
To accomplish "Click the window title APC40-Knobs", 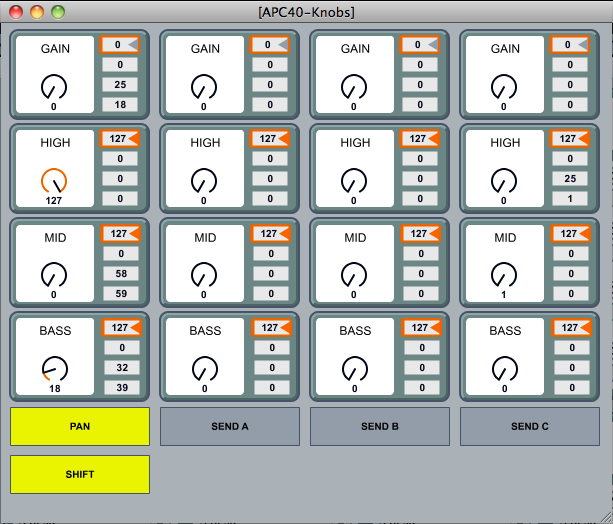I will pyautogui.click(x=306, y=13).
